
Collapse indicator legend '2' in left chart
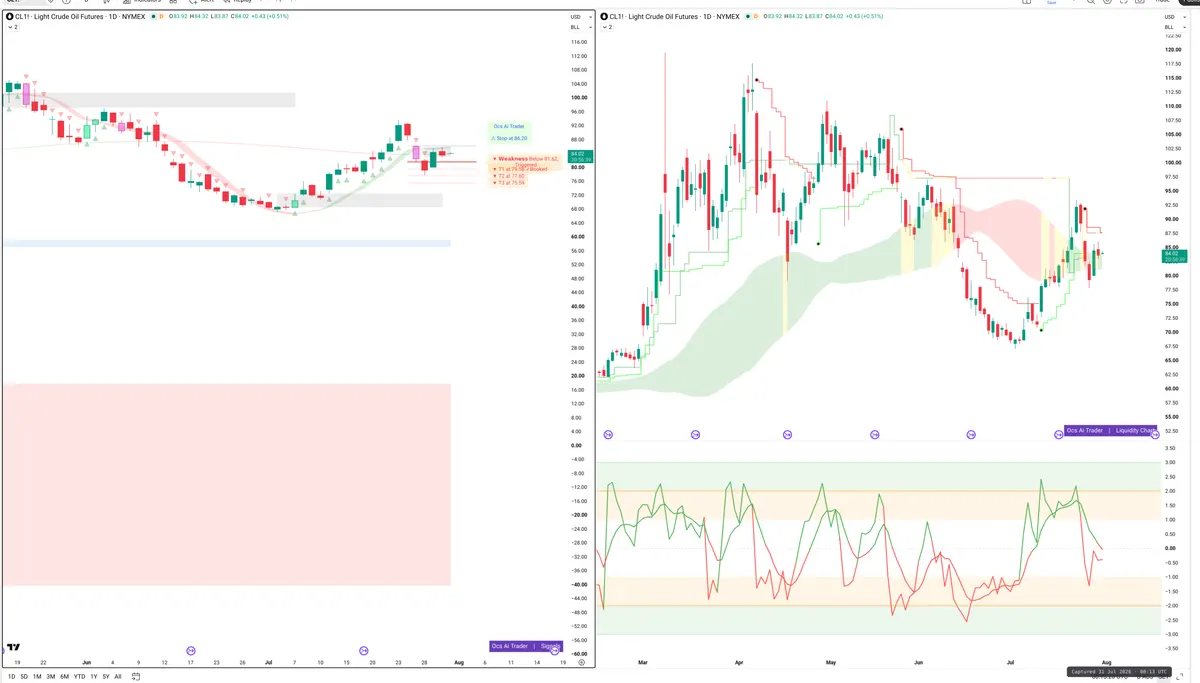13,27
